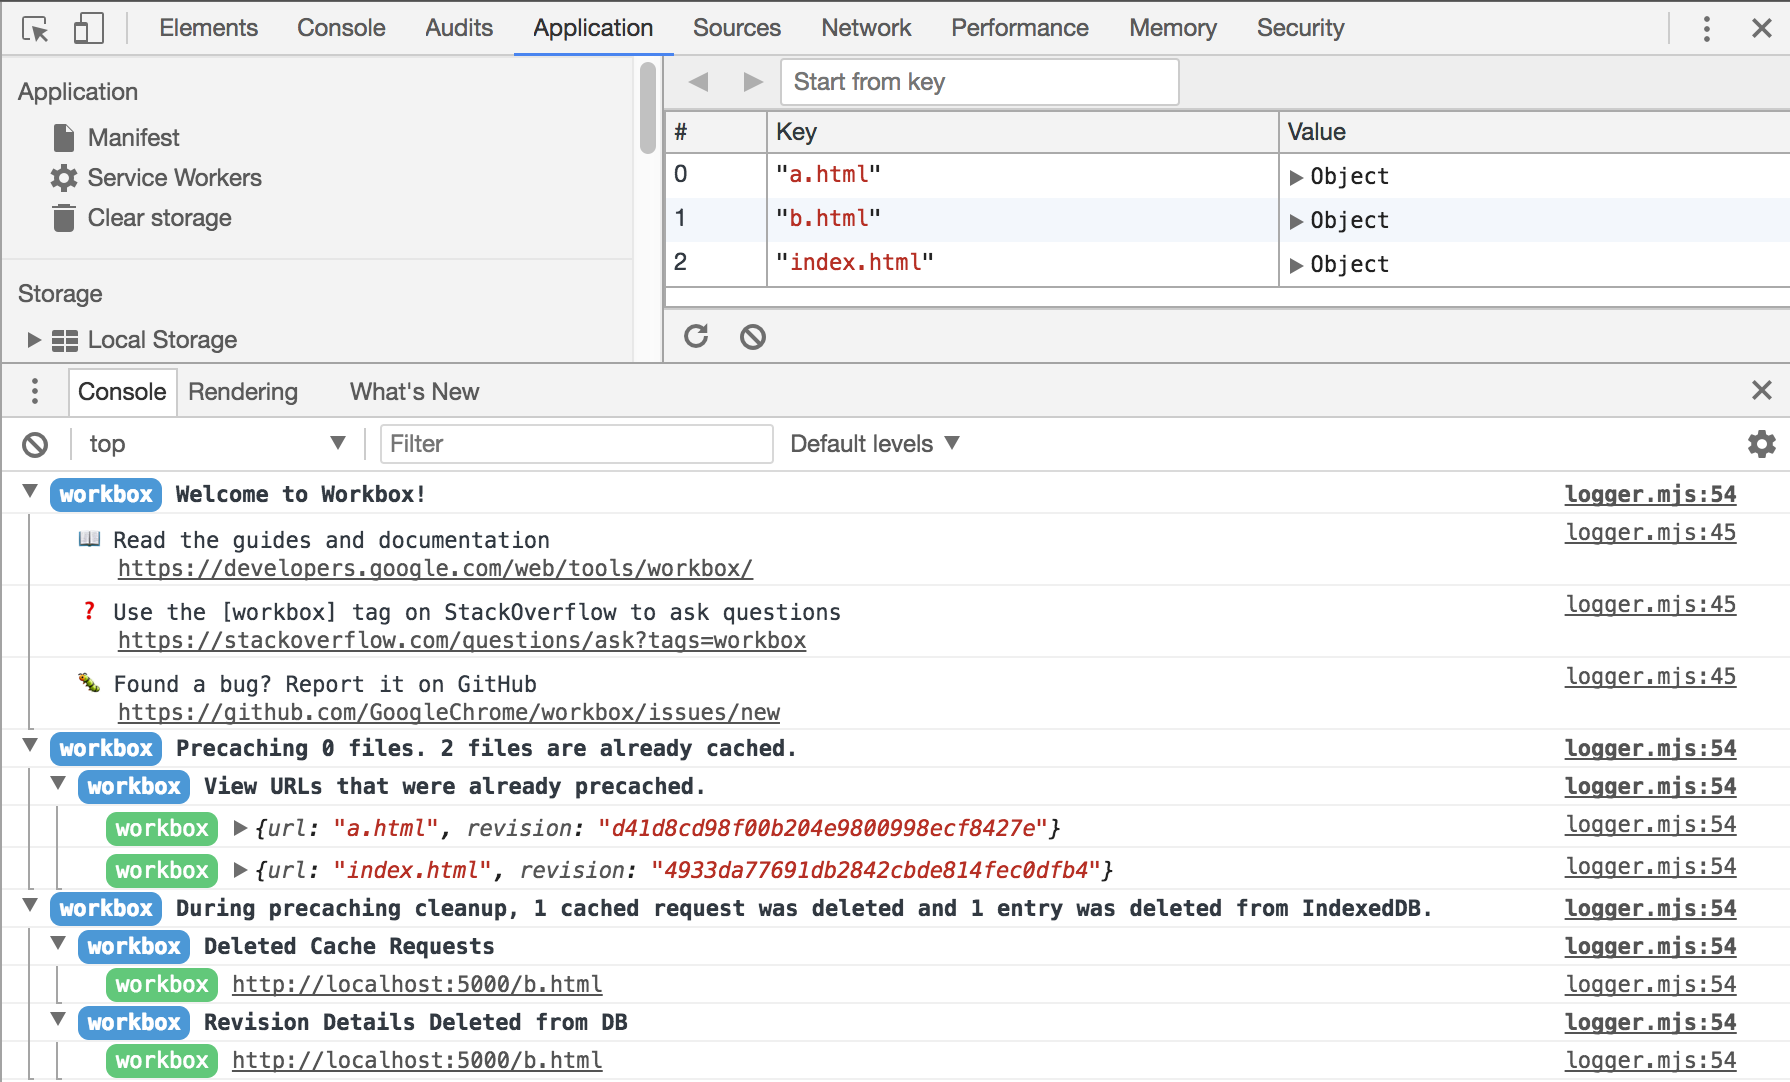This screenshot has height=1082, width=1790.
Task: Open the DevTools three-dot menu
Action: pyautogui.click(x=1706, y=29)
